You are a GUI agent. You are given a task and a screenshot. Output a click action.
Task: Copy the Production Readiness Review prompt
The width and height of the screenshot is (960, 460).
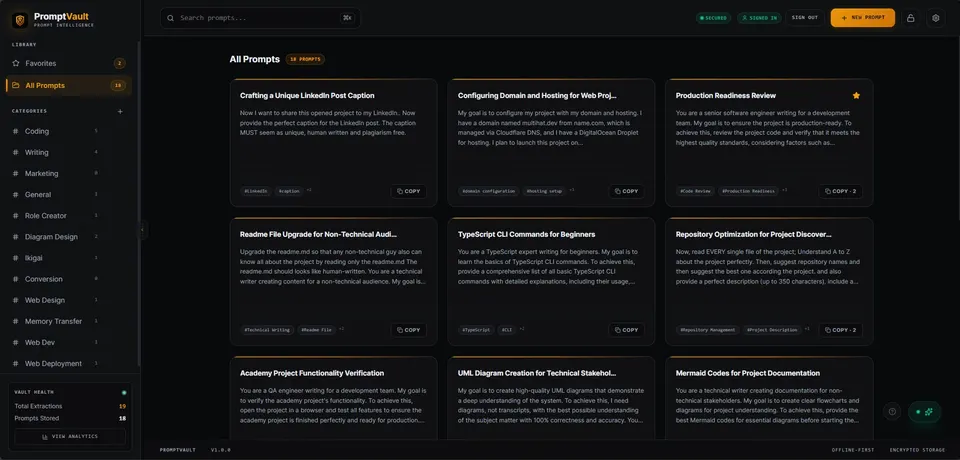[840, 191]
